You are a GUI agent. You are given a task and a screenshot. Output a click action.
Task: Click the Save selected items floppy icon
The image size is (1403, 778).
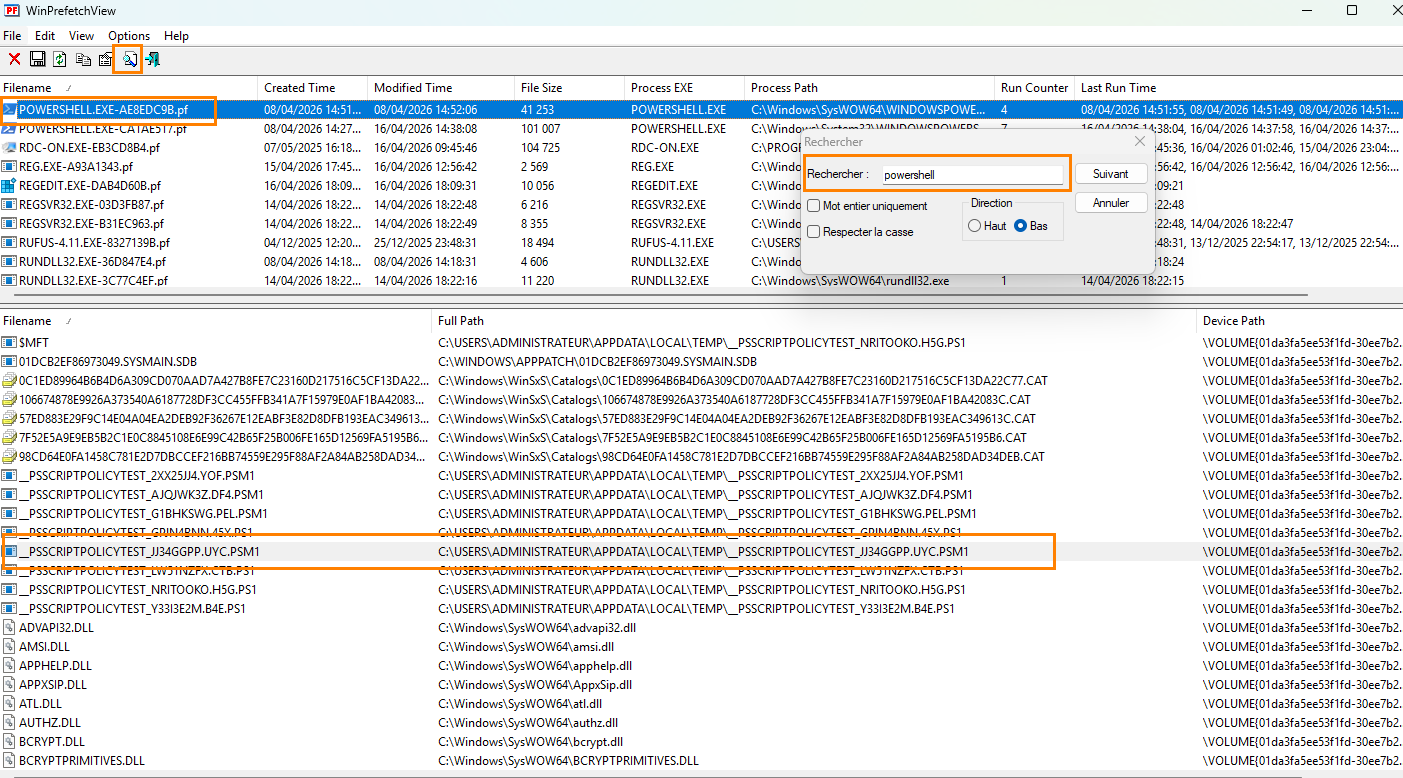click(38, 60)
